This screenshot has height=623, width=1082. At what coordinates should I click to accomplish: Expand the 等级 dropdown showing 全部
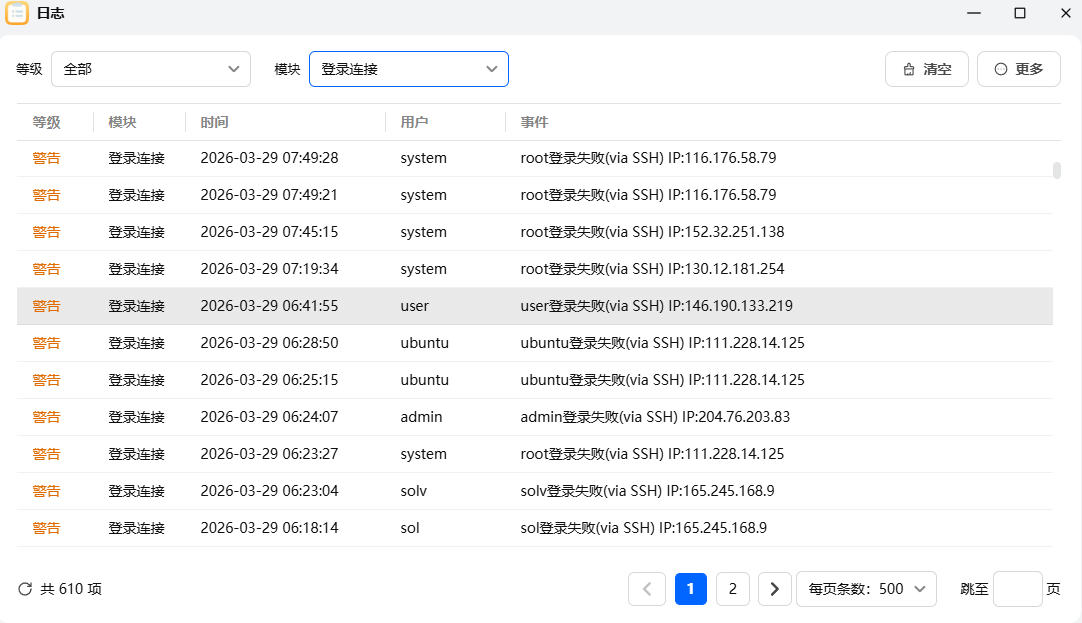coord(150,69)
